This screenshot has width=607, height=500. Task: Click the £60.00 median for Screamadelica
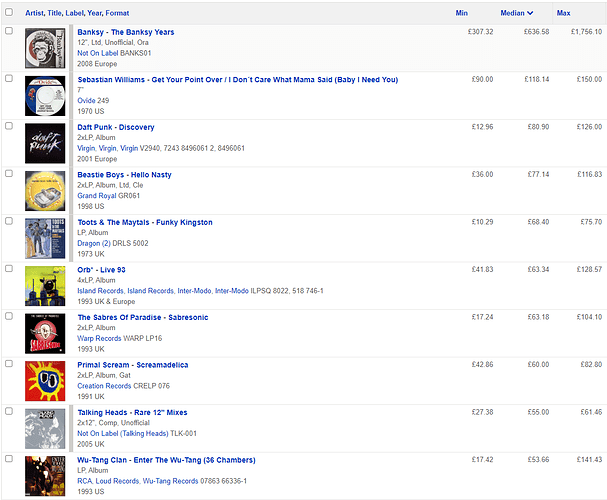tap(538, 365)
